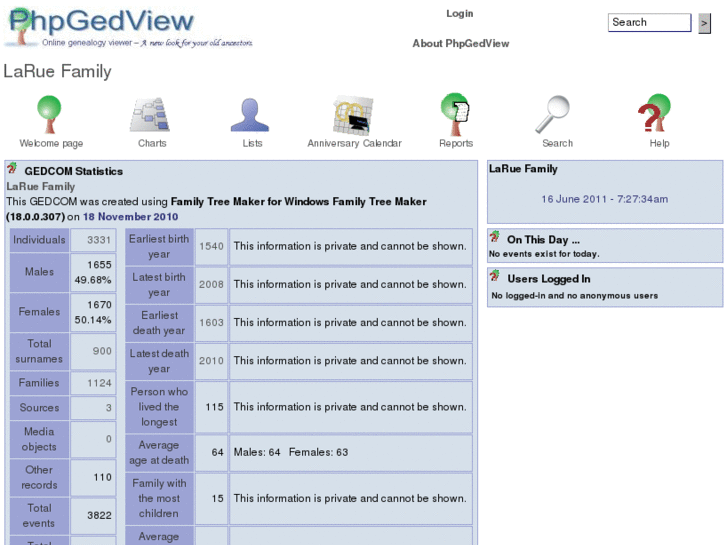Click the PhpGedView logo
The width and height of the screenshot is (727, 545).
click(x=130, y=27)
